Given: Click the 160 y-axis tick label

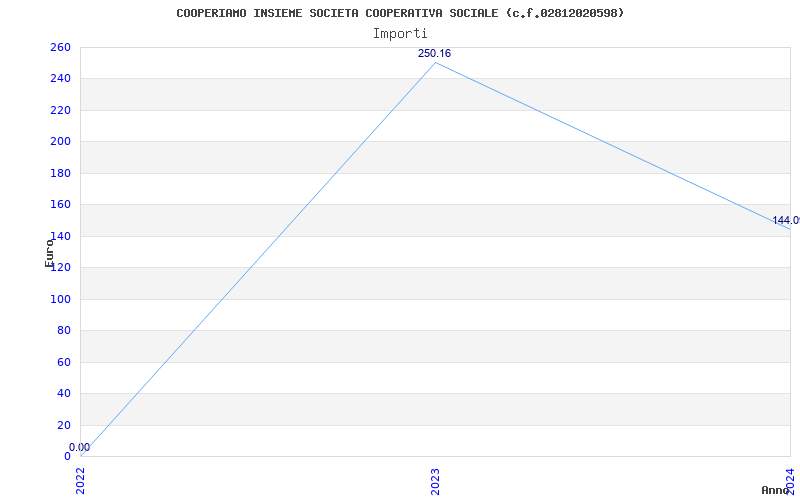Looking at the screenshot, I should pyautogui.click(x=60, y=205).
